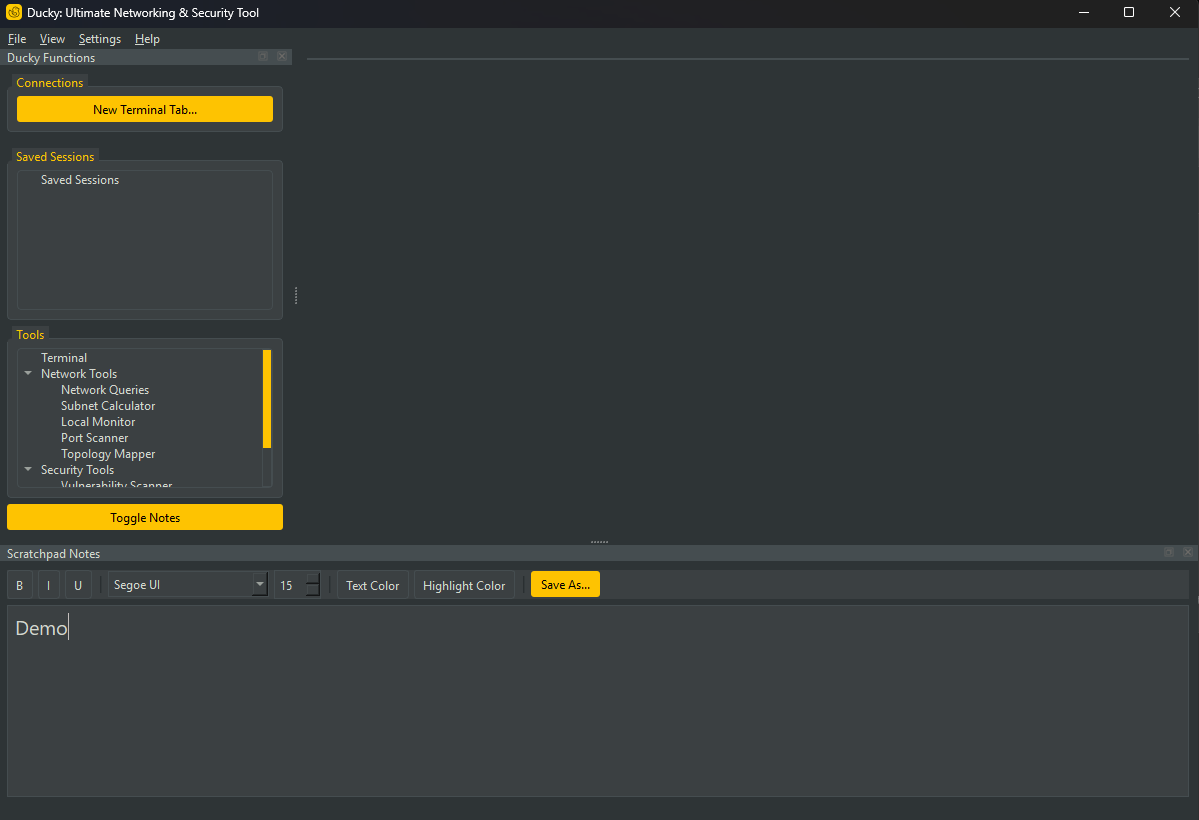Image resolution: width=1199 pixels, height=820 pixels.
Task: Float the Scratchpad Notes panel
Action: tap(1169, 553)
